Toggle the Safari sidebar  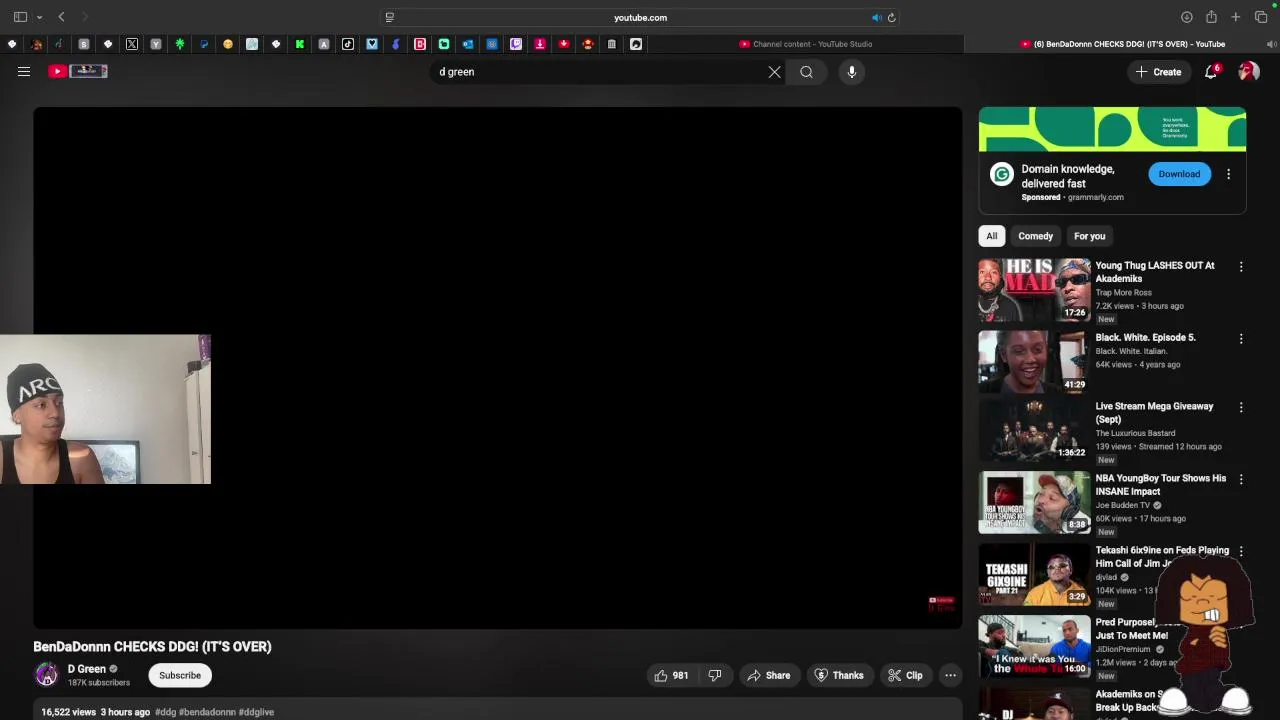click(x=20, y=17)
